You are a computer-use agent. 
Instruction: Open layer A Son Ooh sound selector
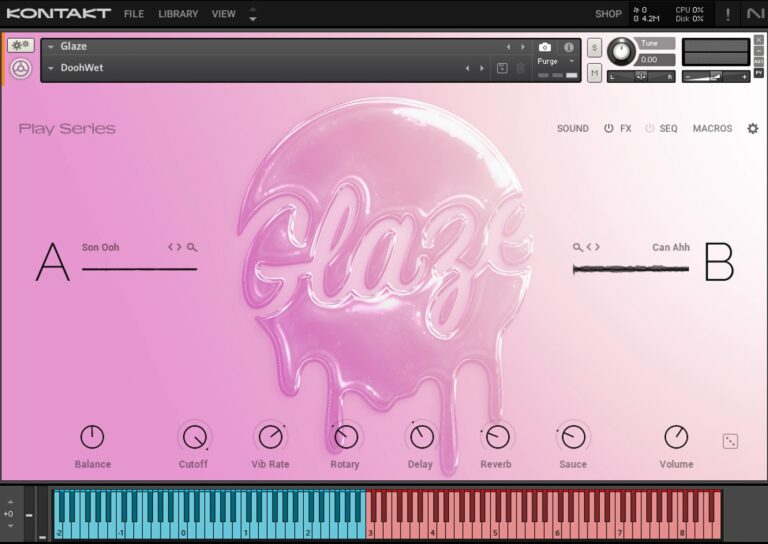coord(100,247)
